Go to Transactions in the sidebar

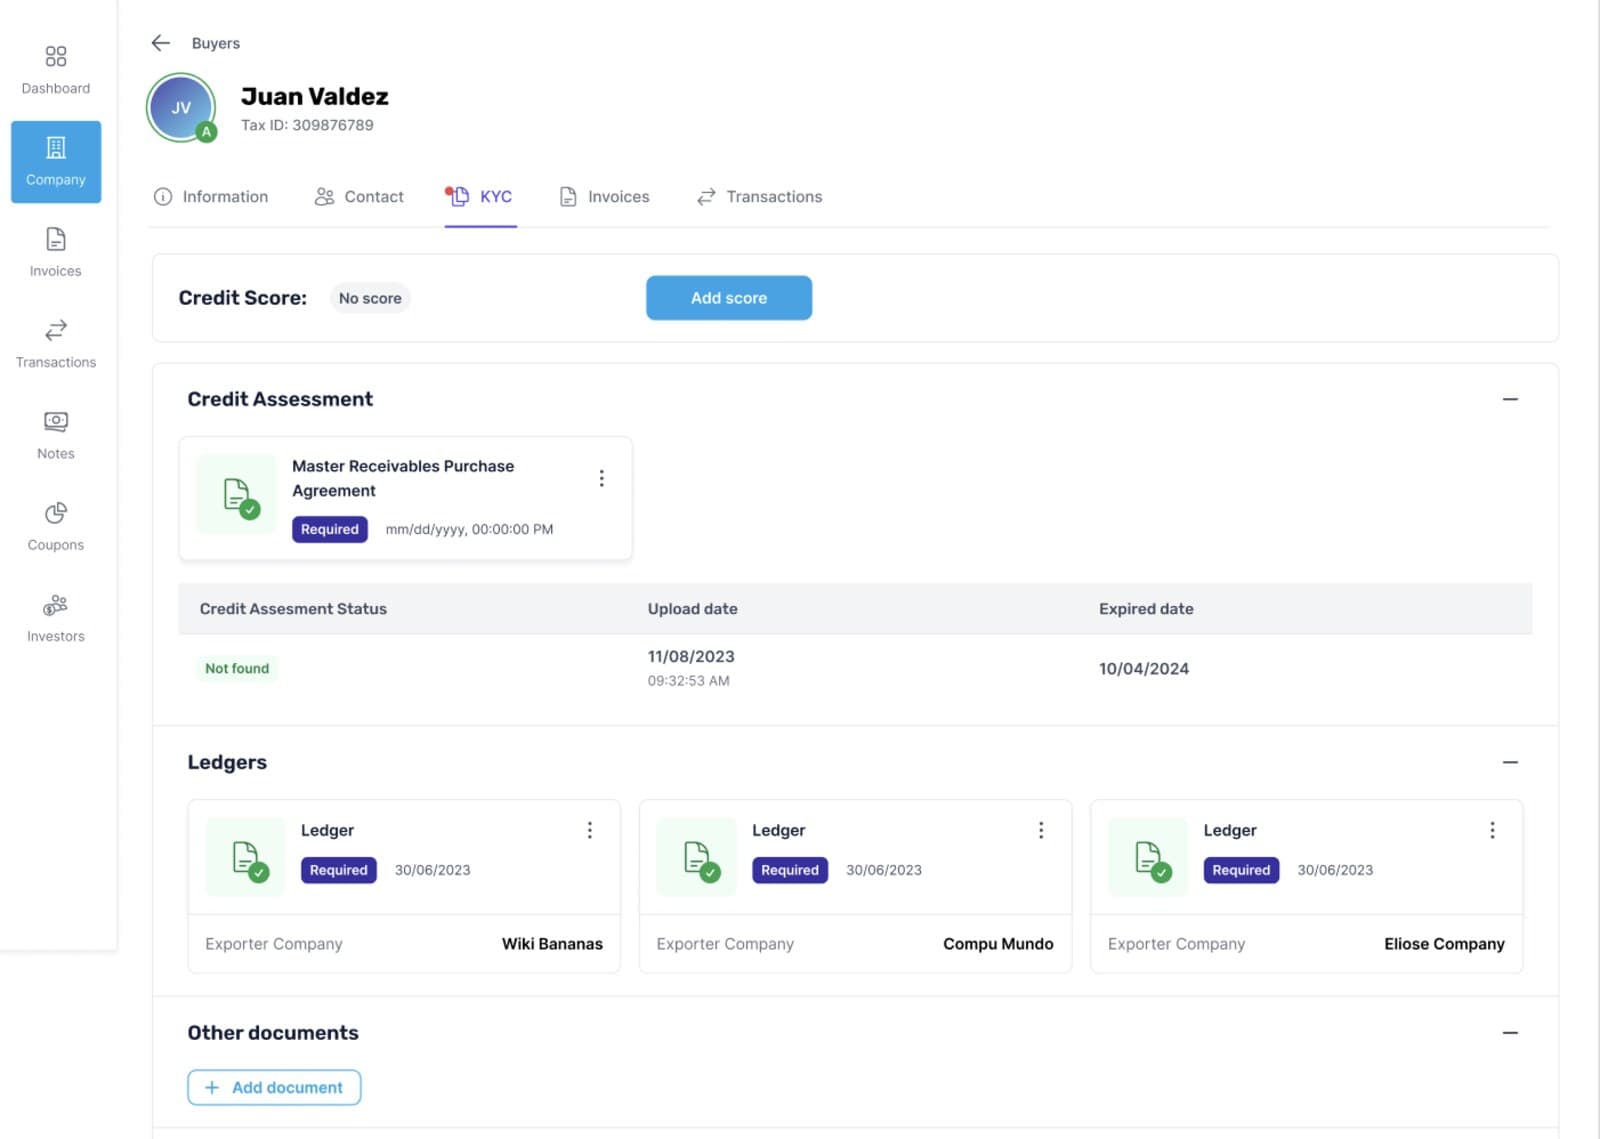coord(56,344)
